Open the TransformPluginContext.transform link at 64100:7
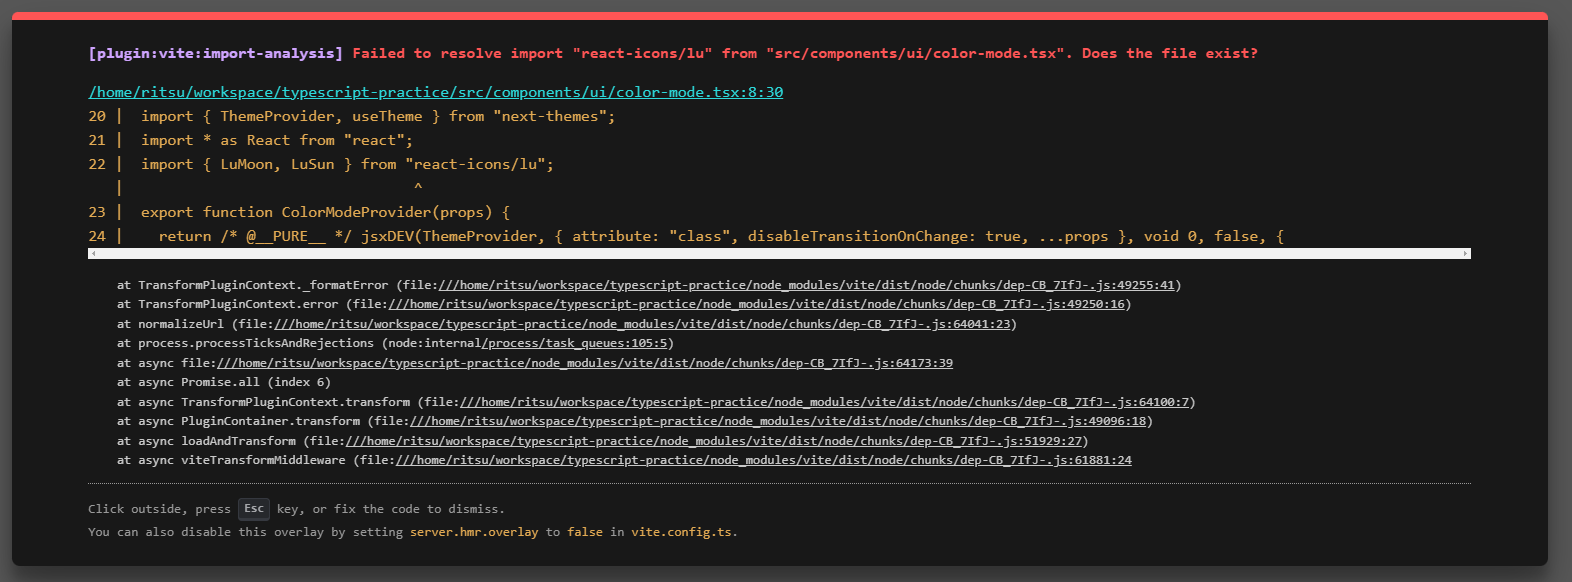The image size is (1572, 582). 825,402
